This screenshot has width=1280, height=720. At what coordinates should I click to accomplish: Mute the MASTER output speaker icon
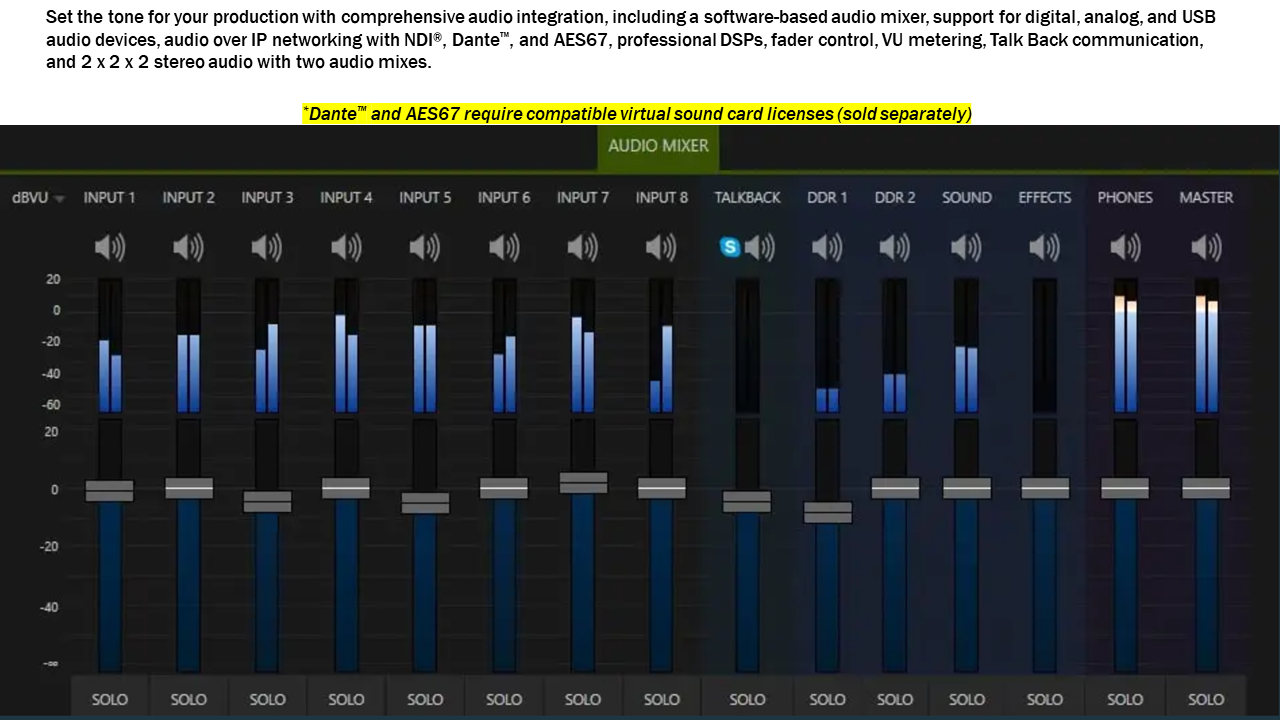pyautogui.click(x=1206, y=247)
